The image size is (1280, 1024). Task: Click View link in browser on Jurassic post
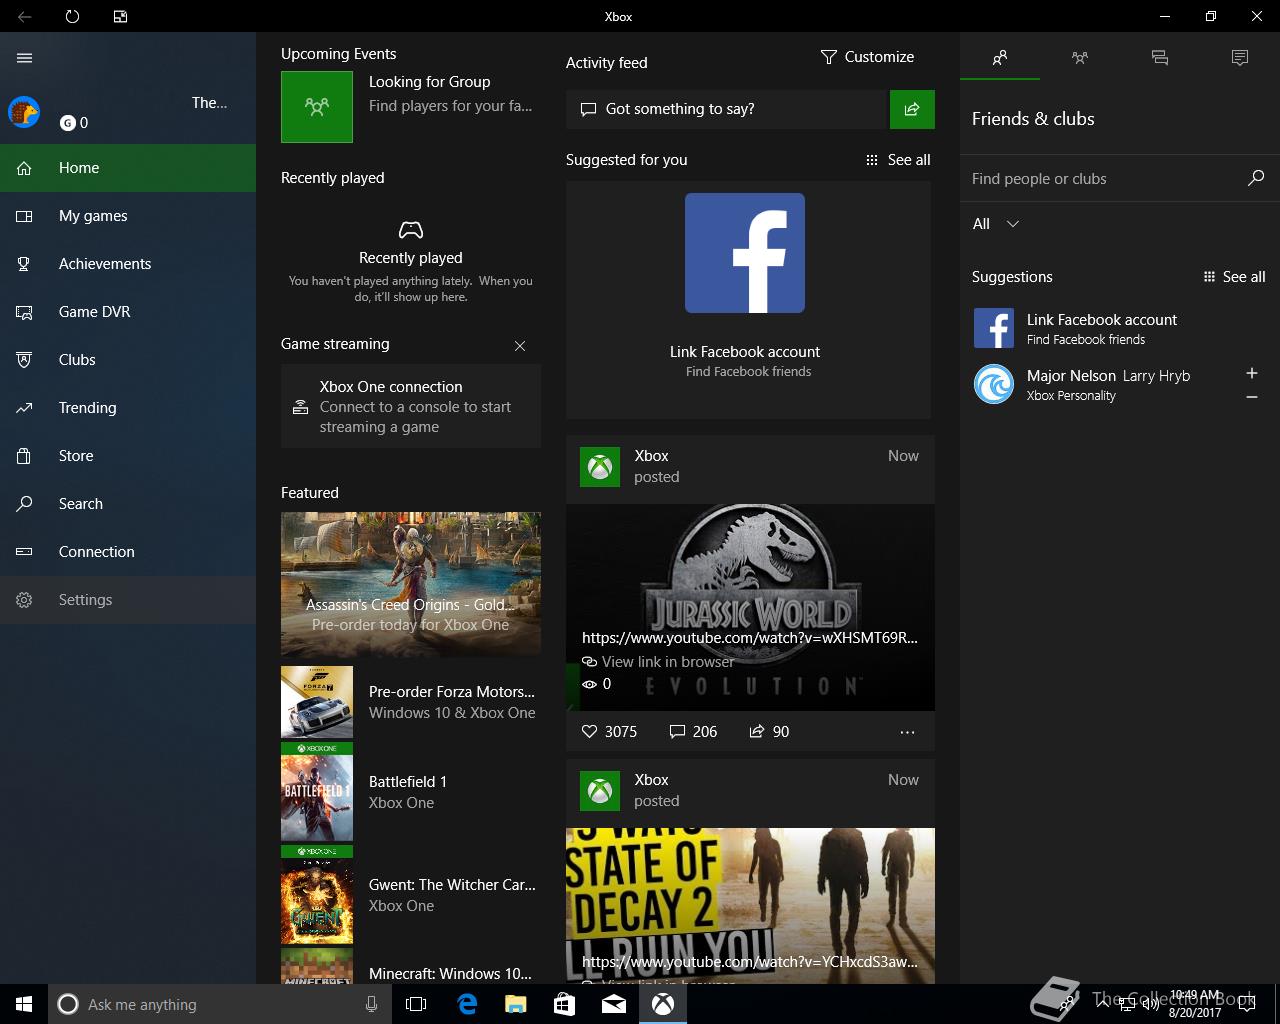[x=658, y=662]
